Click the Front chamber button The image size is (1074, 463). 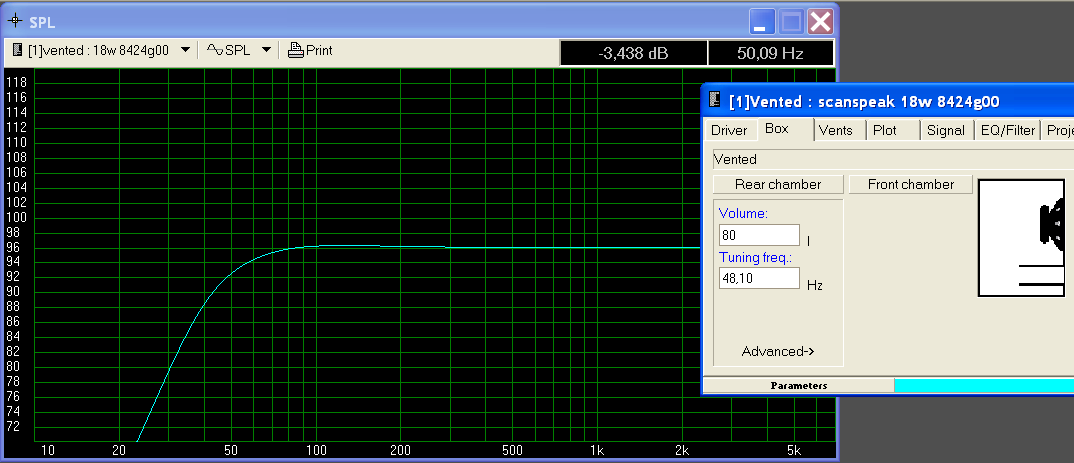tap(911, 184)
